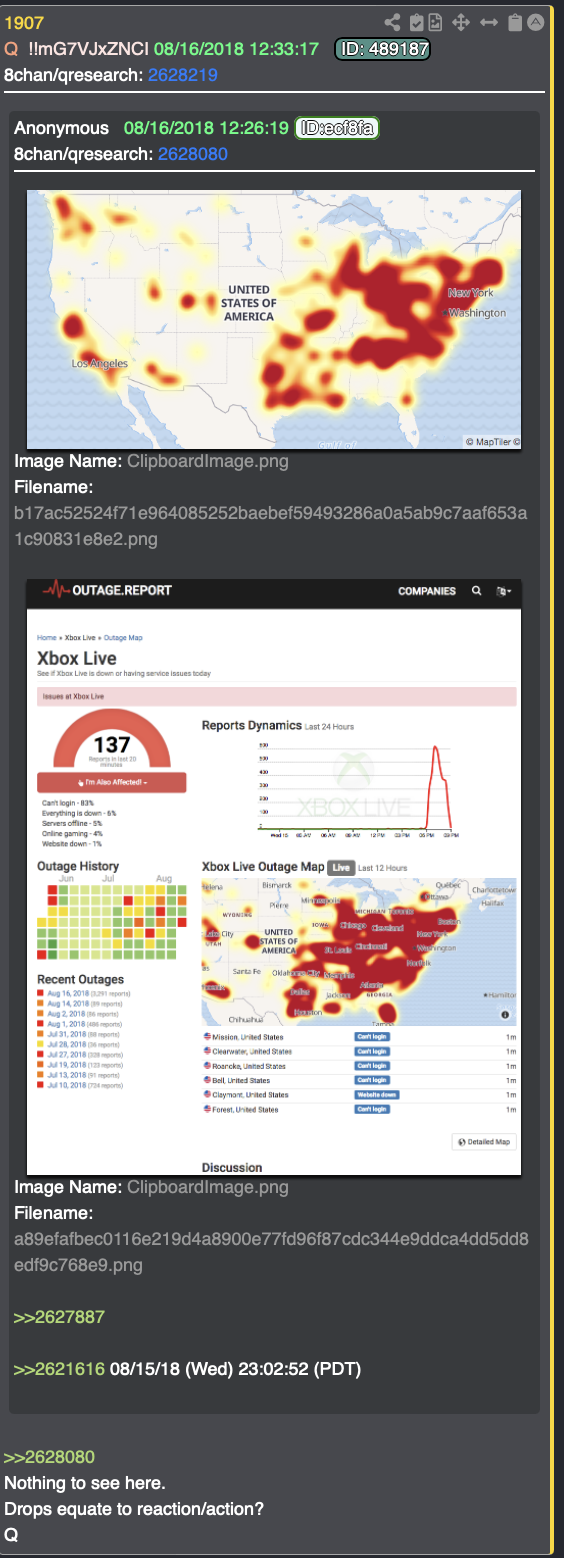Screen dimensions: 564x1558
Task: Collapse post using the round caret icon
Action: click(x=535, y=22)
